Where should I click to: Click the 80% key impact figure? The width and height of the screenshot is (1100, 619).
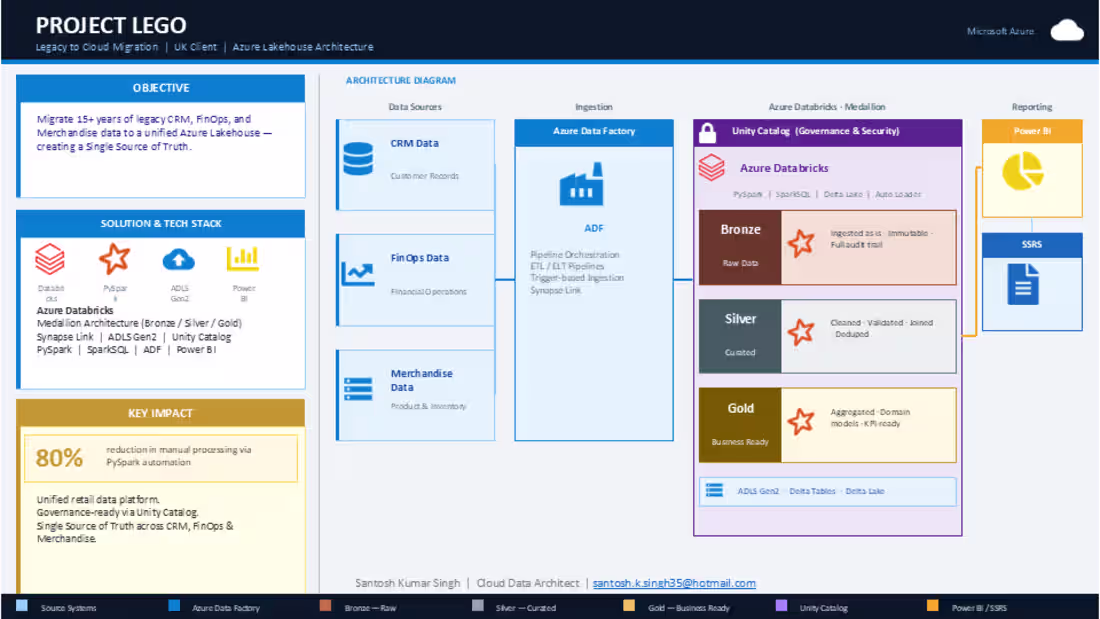59,458
